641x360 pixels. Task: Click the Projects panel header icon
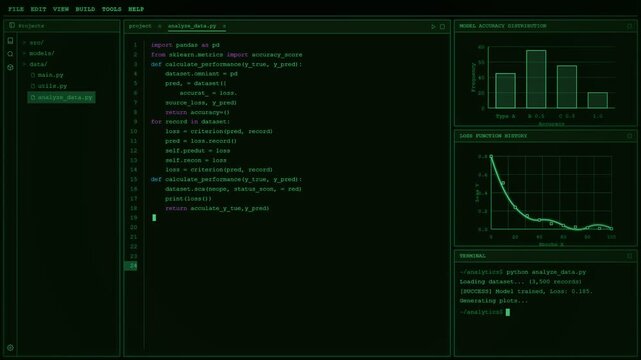pyautogui.click(x=12, y=25)
